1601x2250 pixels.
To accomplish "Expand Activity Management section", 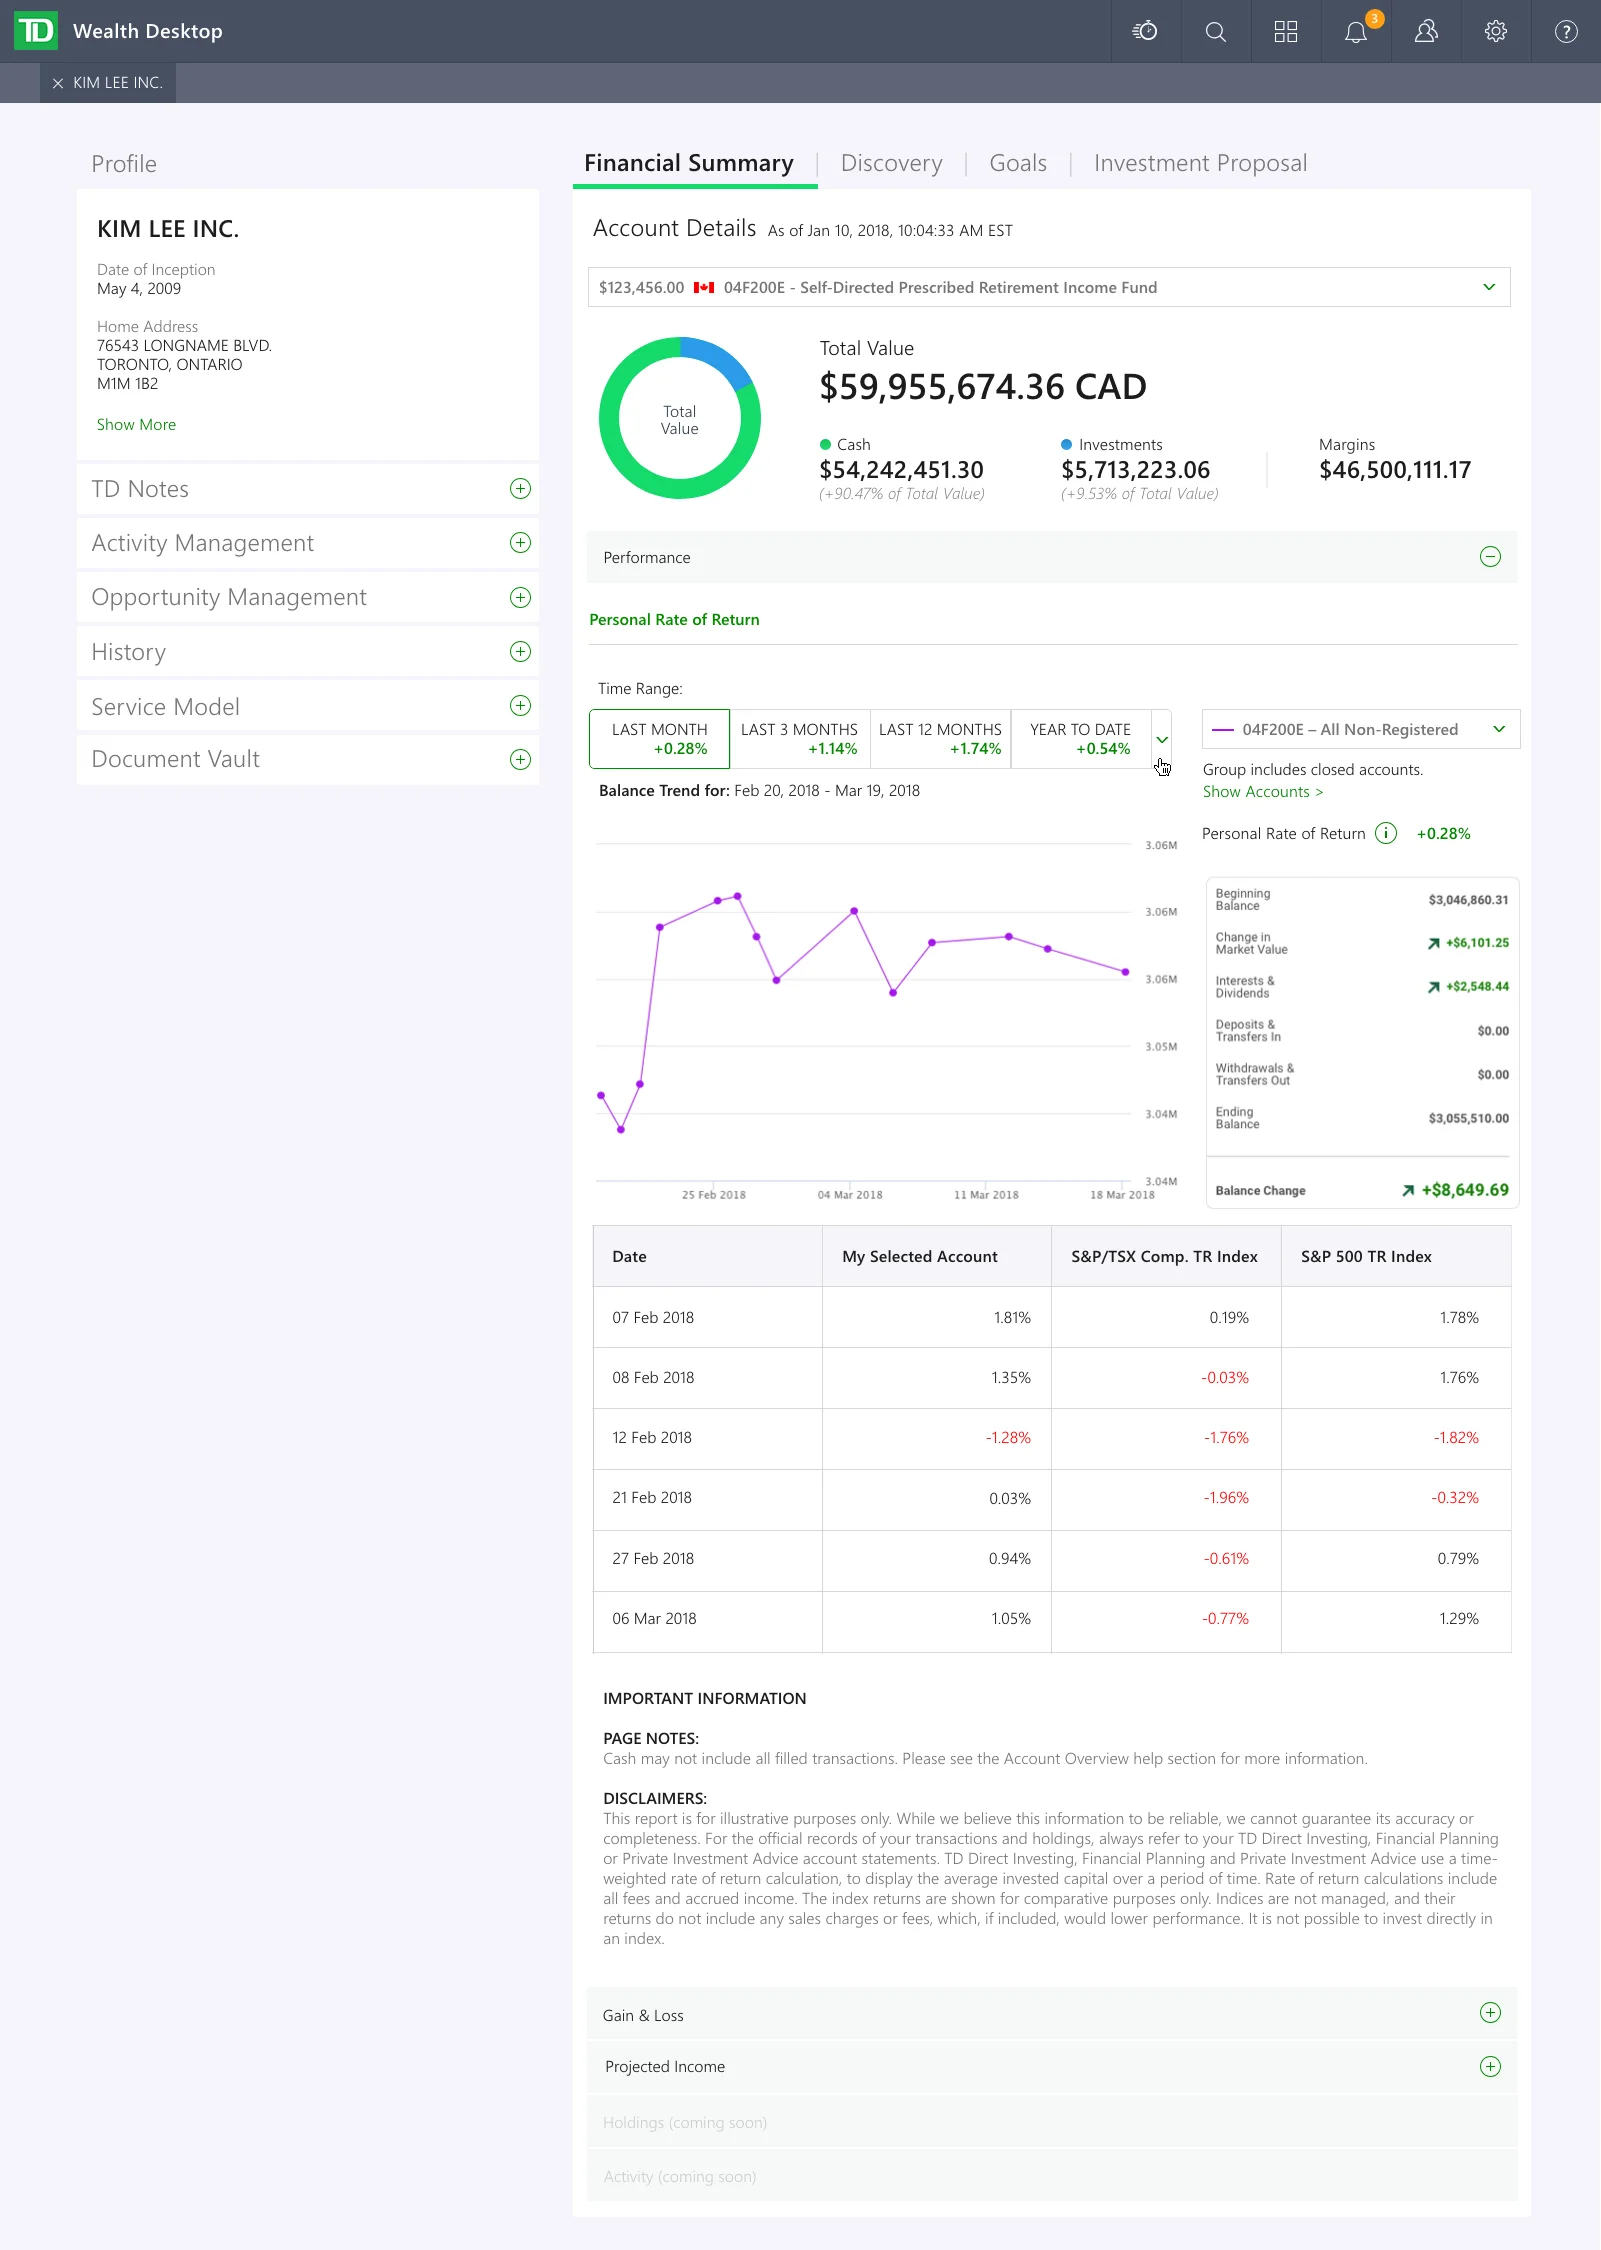I will 520,543.
